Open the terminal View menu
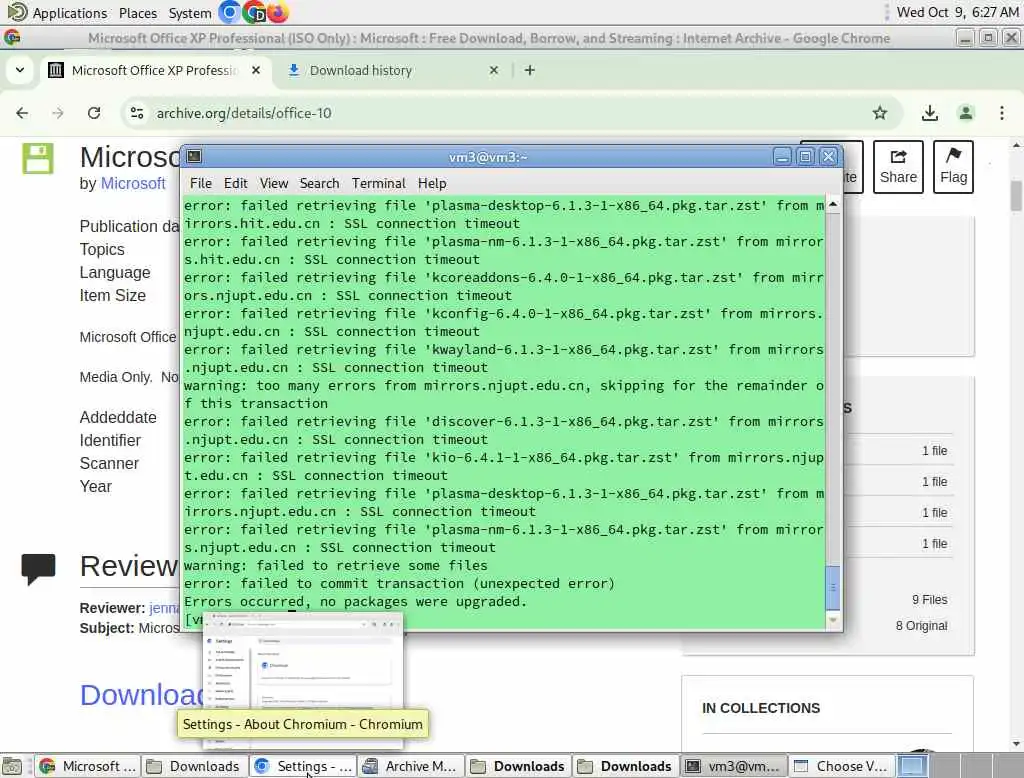The image size is (1024, 778). pos(274,184)
